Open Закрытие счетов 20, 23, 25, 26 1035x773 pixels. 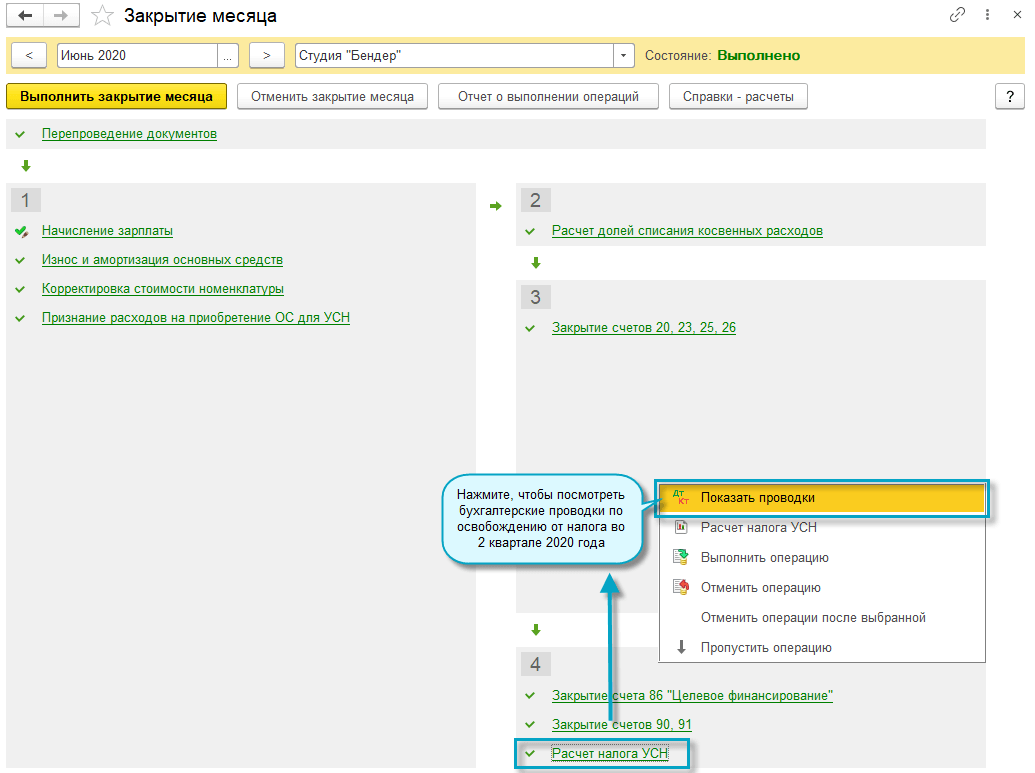pos(644,328)
